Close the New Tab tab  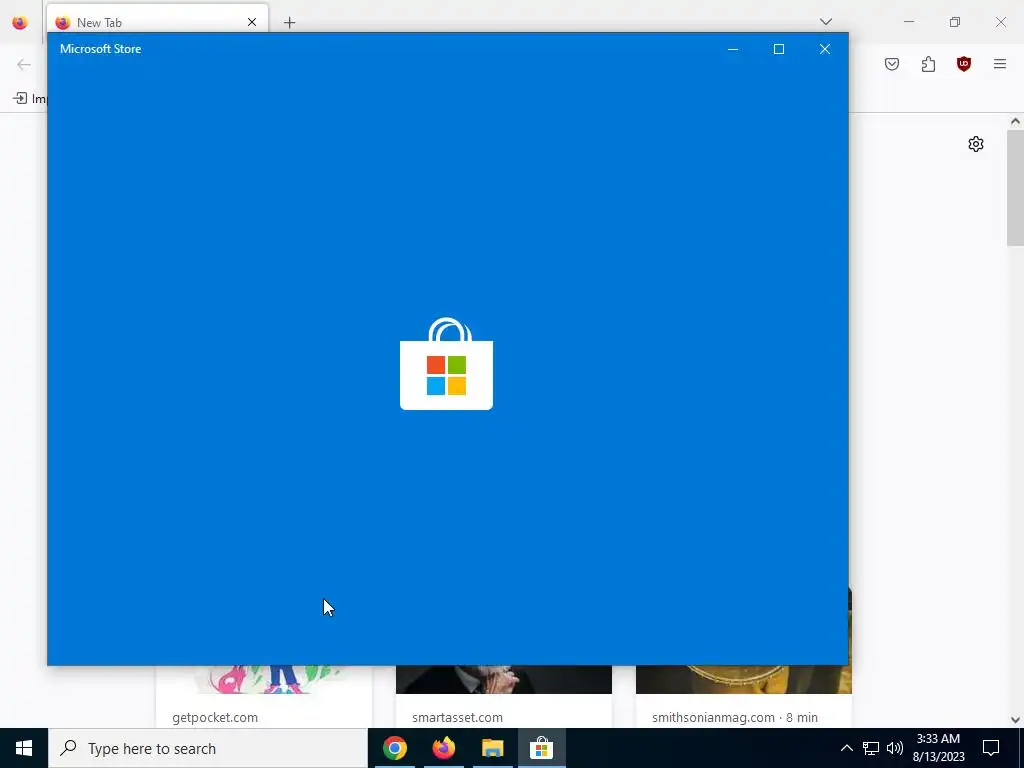[x=252, y=22]
